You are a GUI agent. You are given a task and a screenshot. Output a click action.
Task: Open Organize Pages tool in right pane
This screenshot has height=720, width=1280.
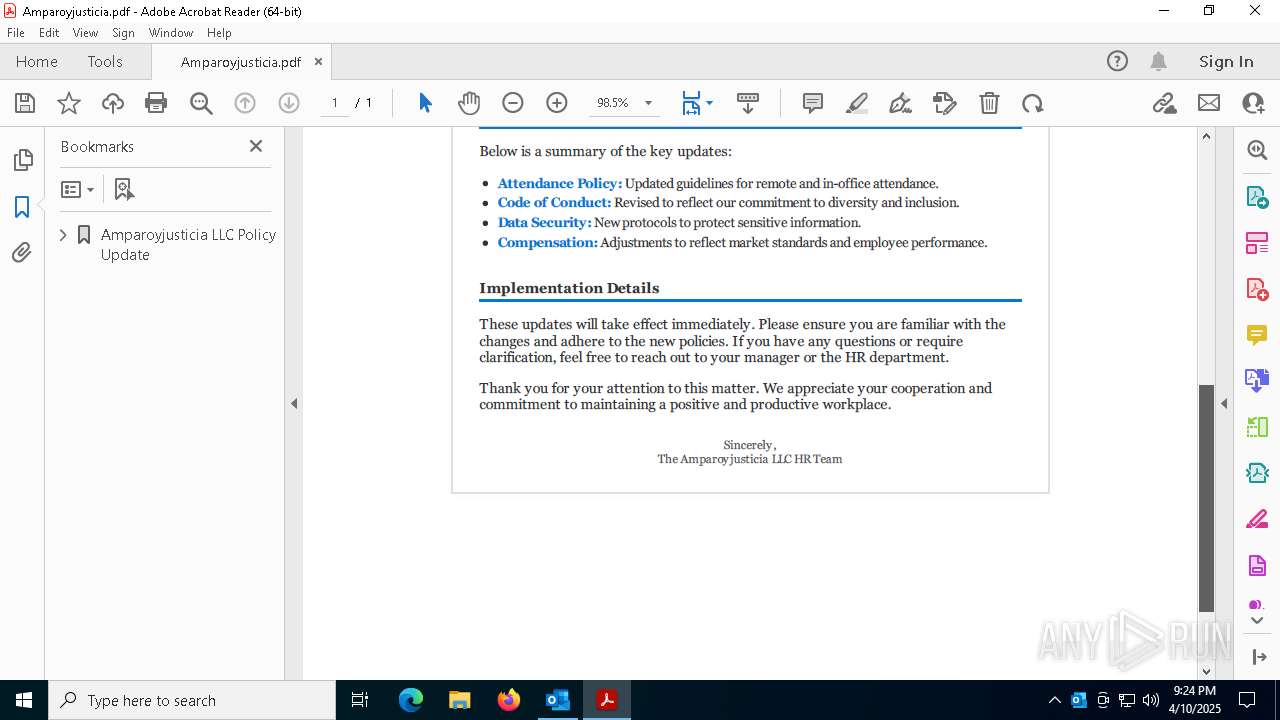[1257, 243]
